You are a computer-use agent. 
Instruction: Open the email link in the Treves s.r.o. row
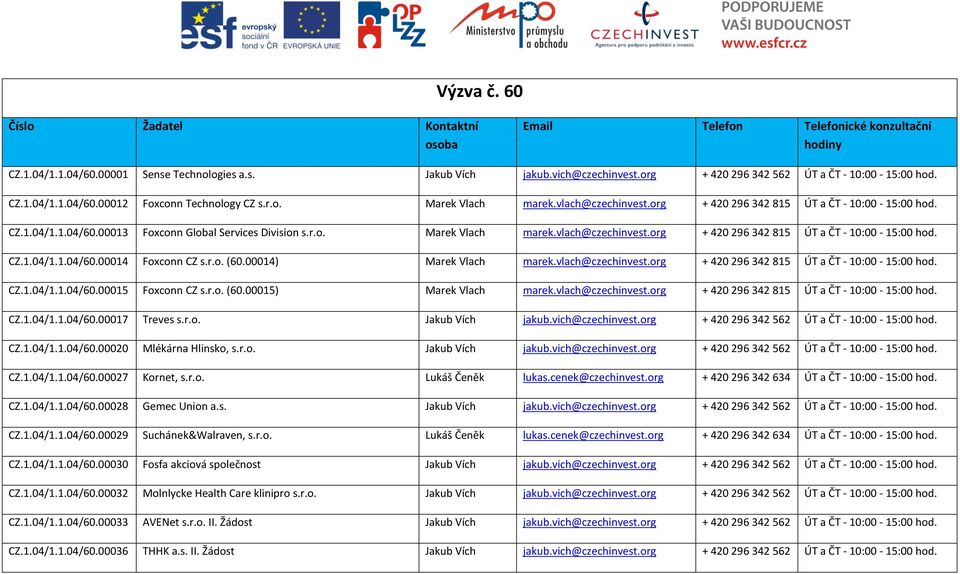(589, 319)
